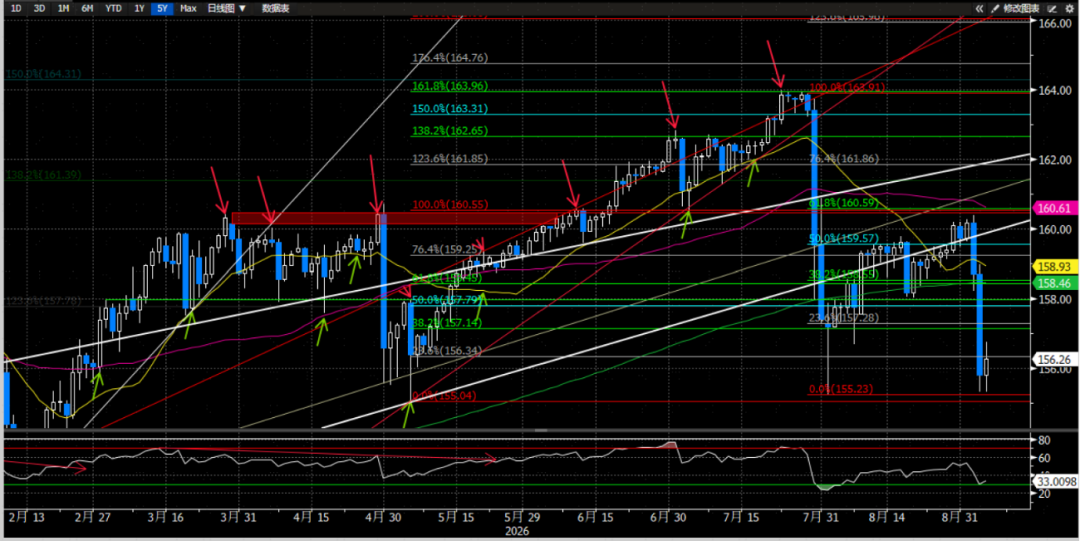Click the 100.0%(160.55) Fibonacci label
Viewport: 1080px width, 541px height.
[x=450, y=205]
